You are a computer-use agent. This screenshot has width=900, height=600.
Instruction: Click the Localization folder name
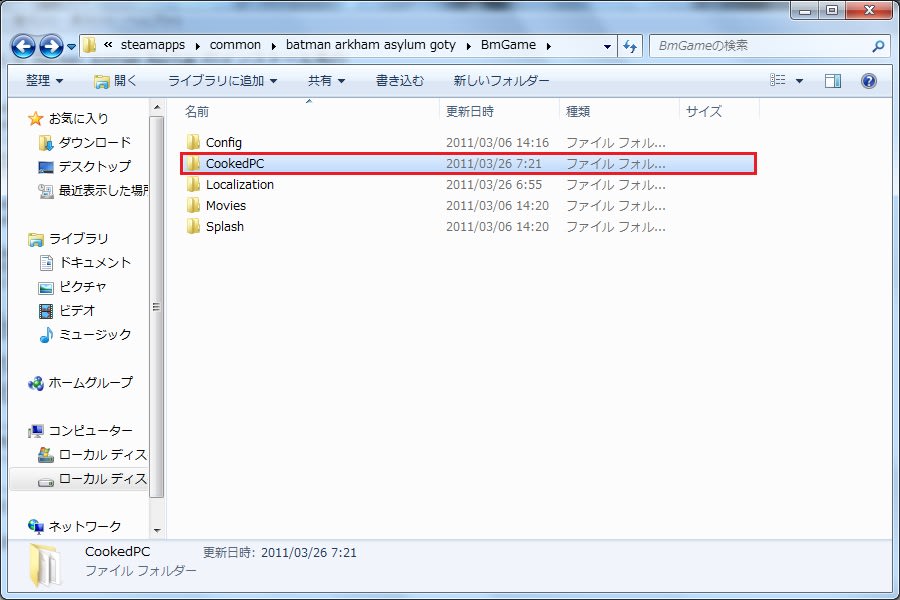tap(240, 184)
